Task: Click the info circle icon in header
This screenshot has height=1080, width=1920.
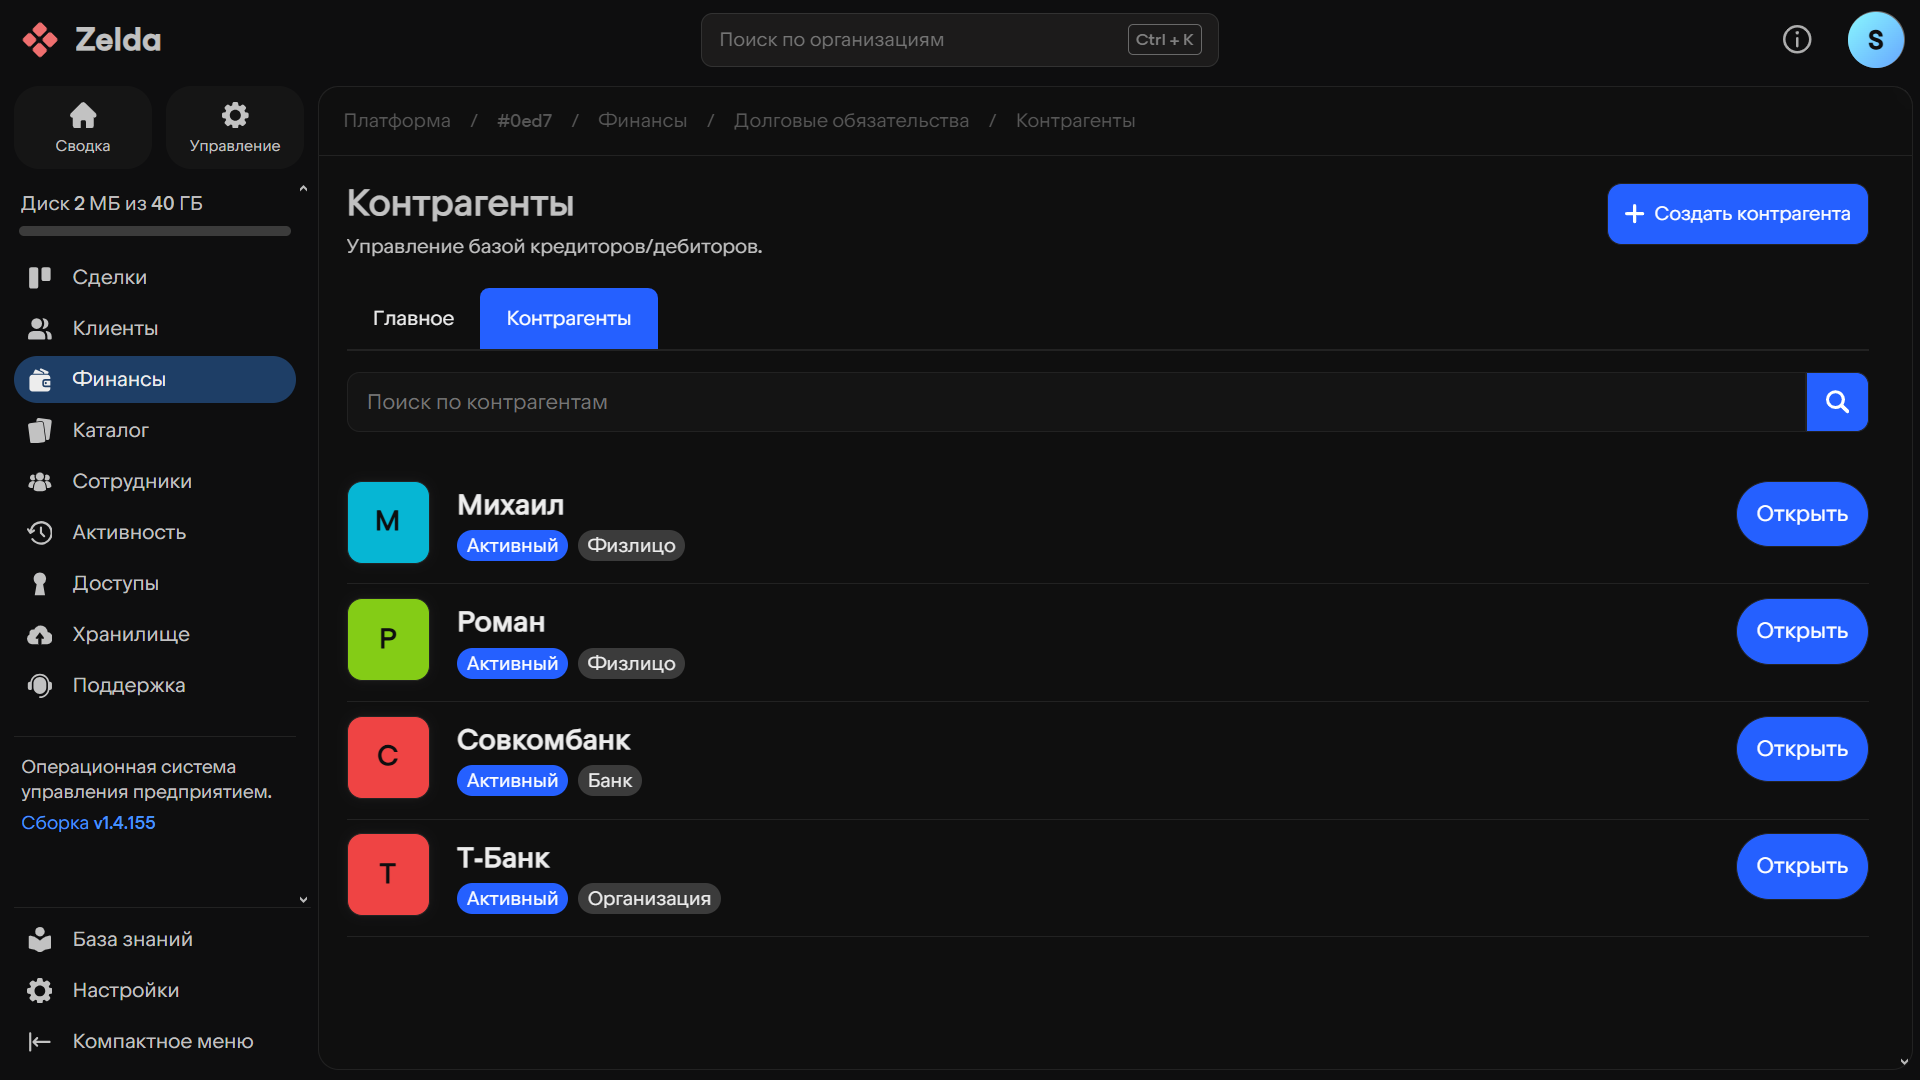Action: 1797,40
